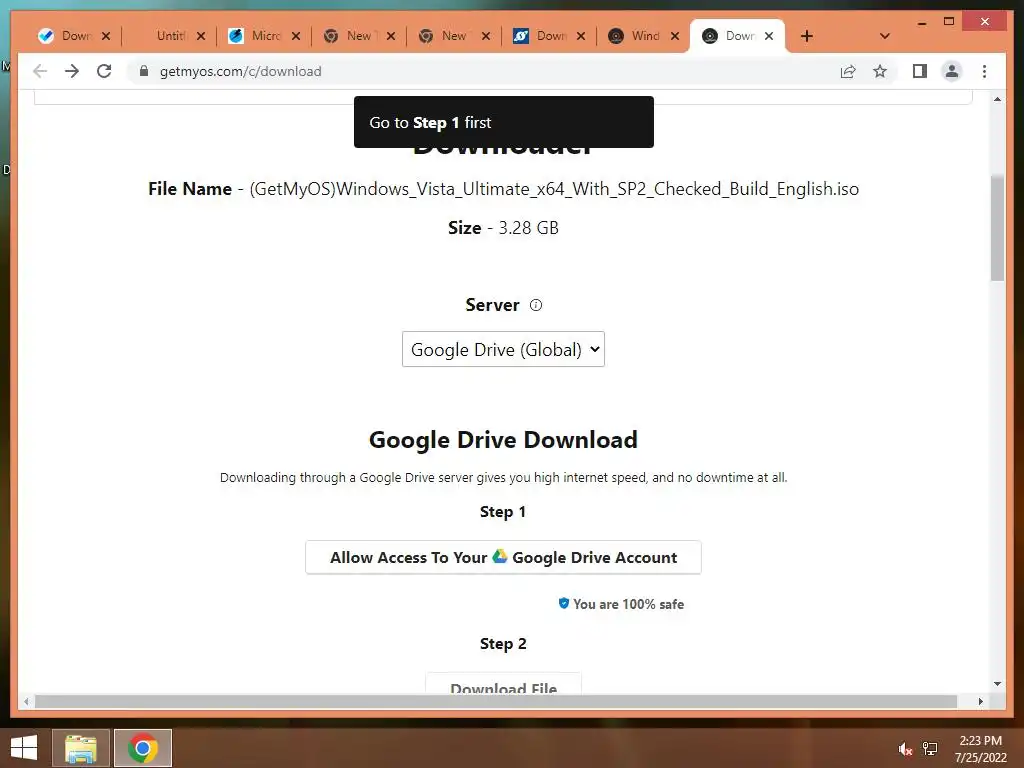Reload the getmyos.com page
Viewport: 1024px width, 768px height.
click(x=104, y=71)
